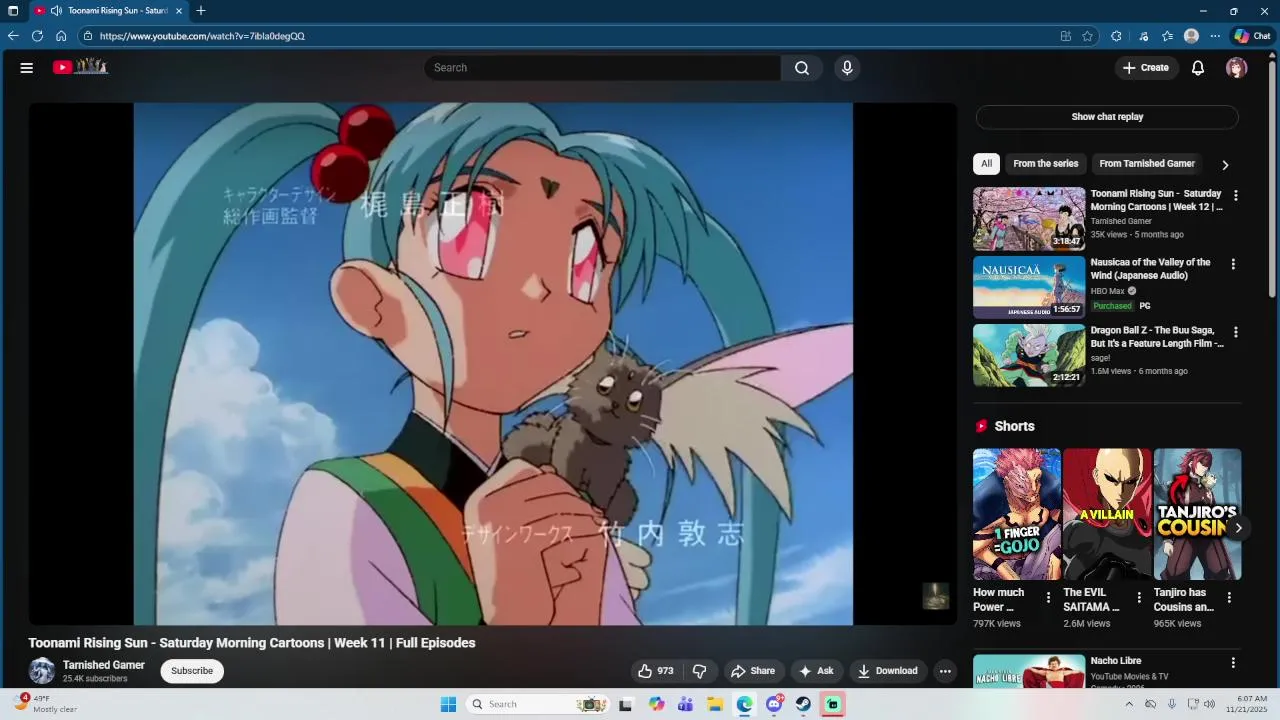Go to the YouTube home logo
This screenshot has width=1280, height=720.
(x=80, y=67)
